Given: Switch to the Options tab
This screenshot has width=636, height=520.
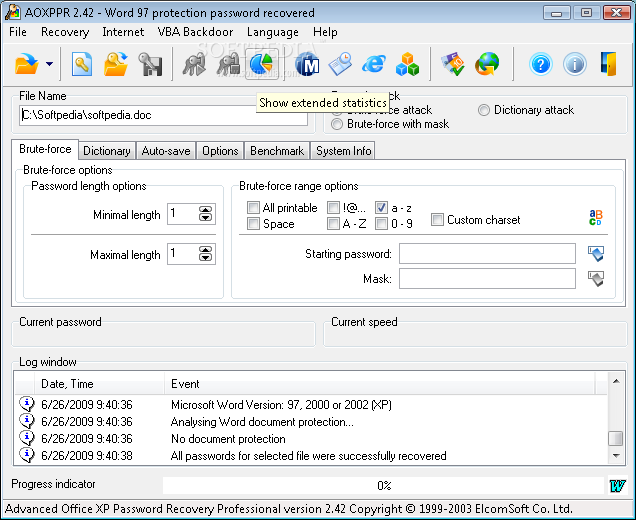Looking at the screenshot, I should [x=220, y=151].
